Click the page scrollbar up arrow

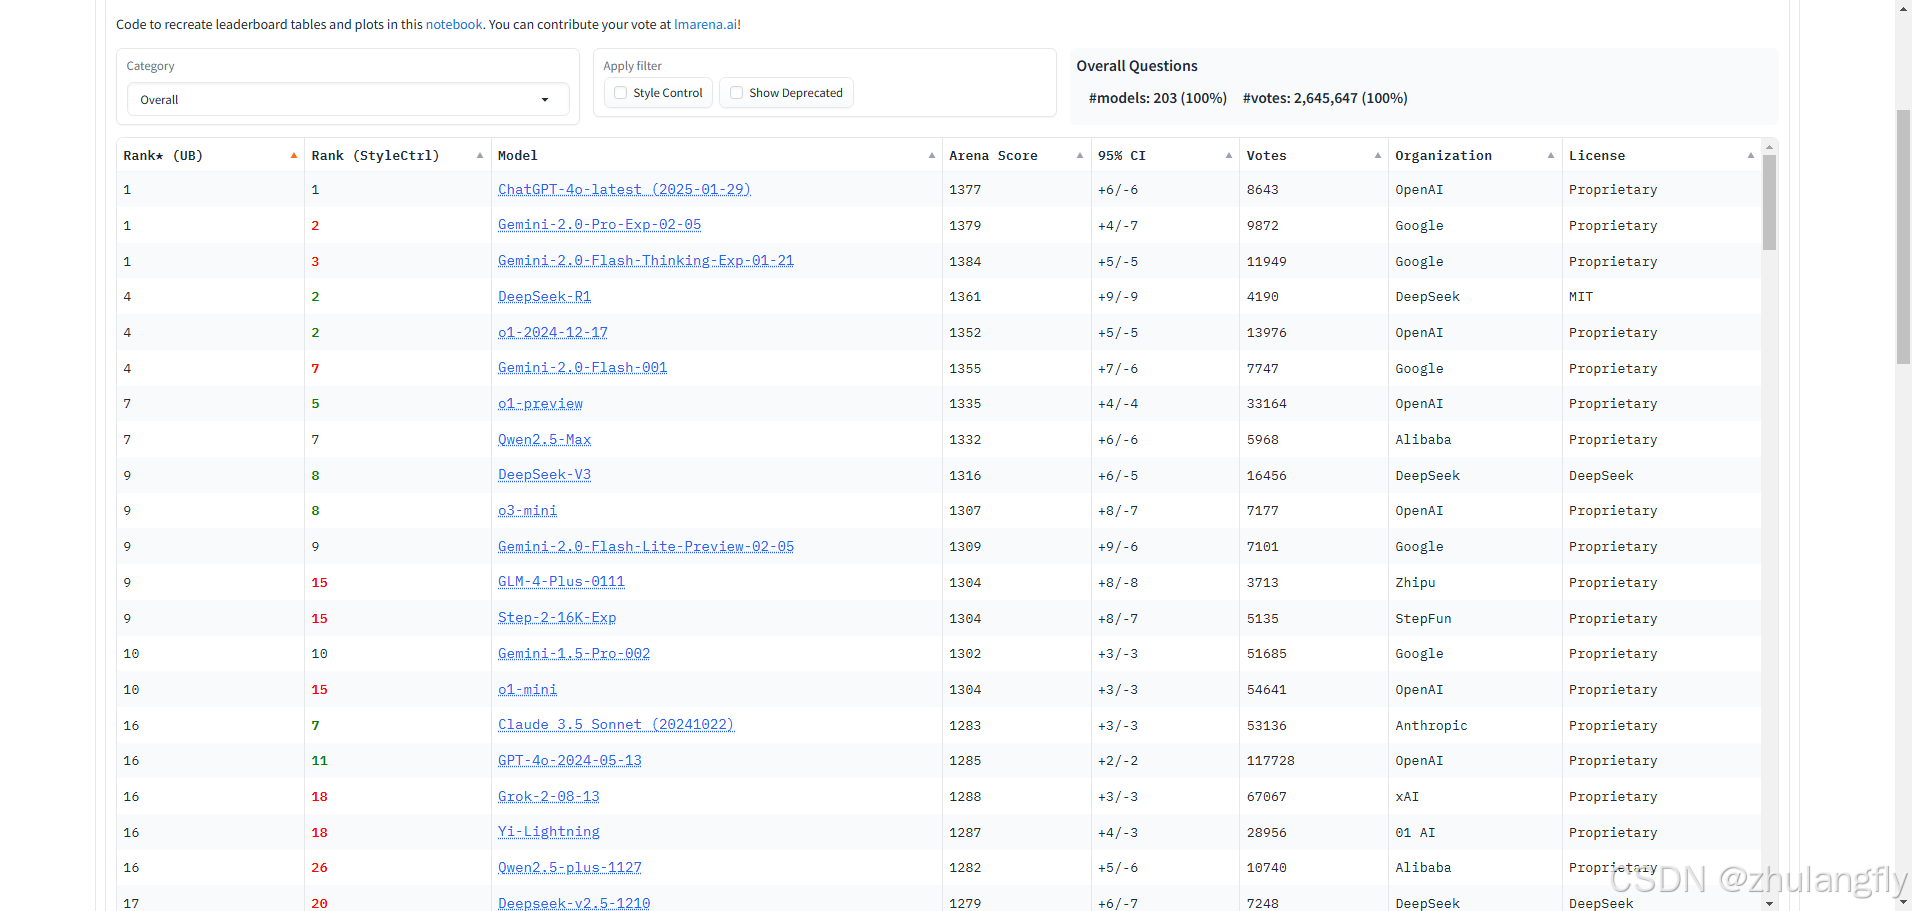coord(1903,8)
